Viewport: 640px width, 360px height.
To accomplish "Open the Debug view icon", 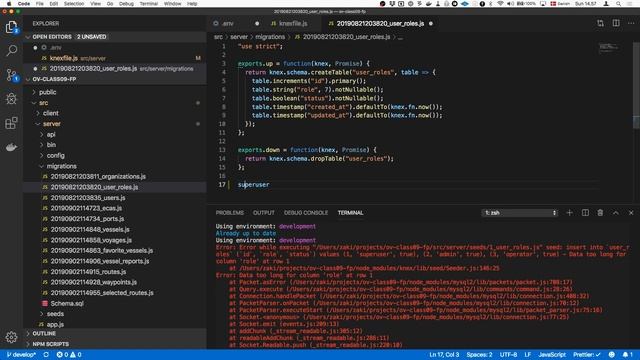I will pos(11,99).
